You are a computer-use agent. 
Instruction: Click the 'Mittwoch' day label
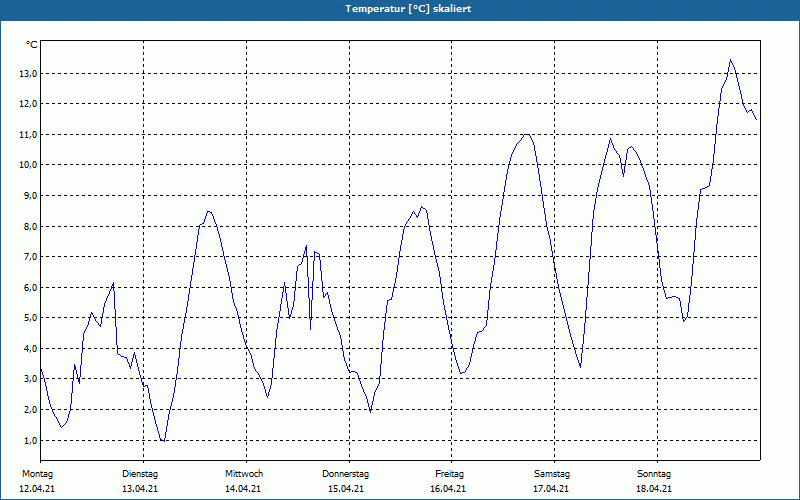[244, 474]
